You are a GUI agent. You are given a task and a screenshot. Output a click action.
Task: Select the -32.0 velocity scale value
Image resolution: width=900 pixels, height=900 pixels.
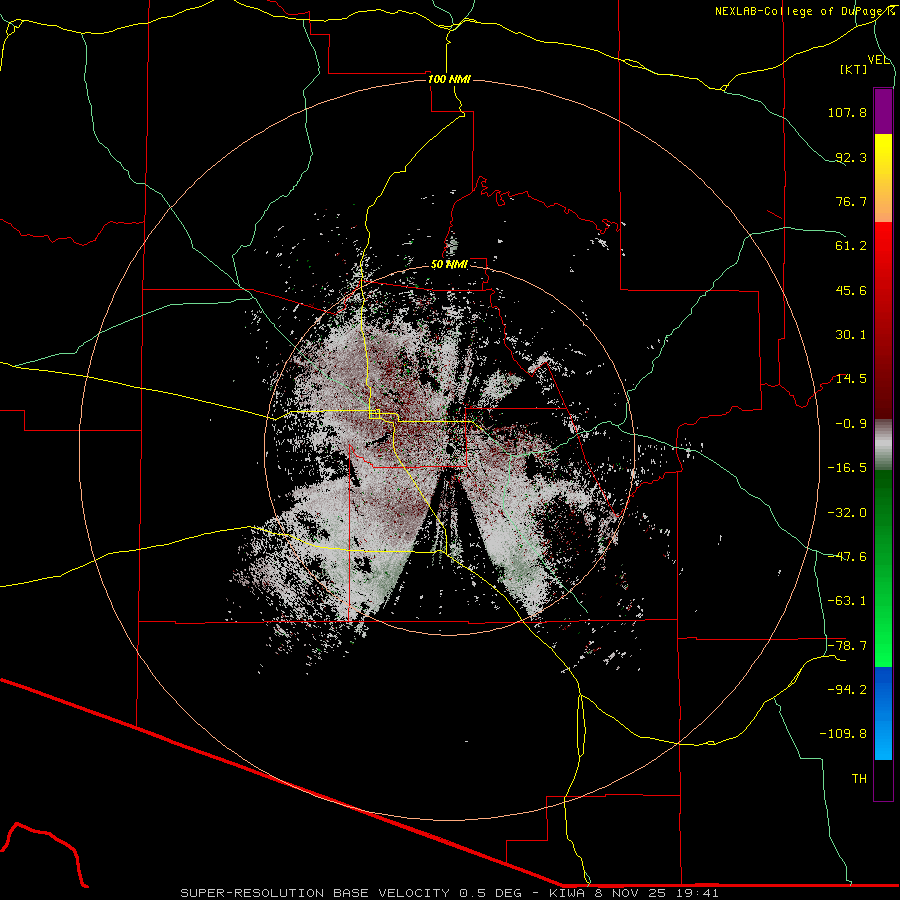pos(847,513)
